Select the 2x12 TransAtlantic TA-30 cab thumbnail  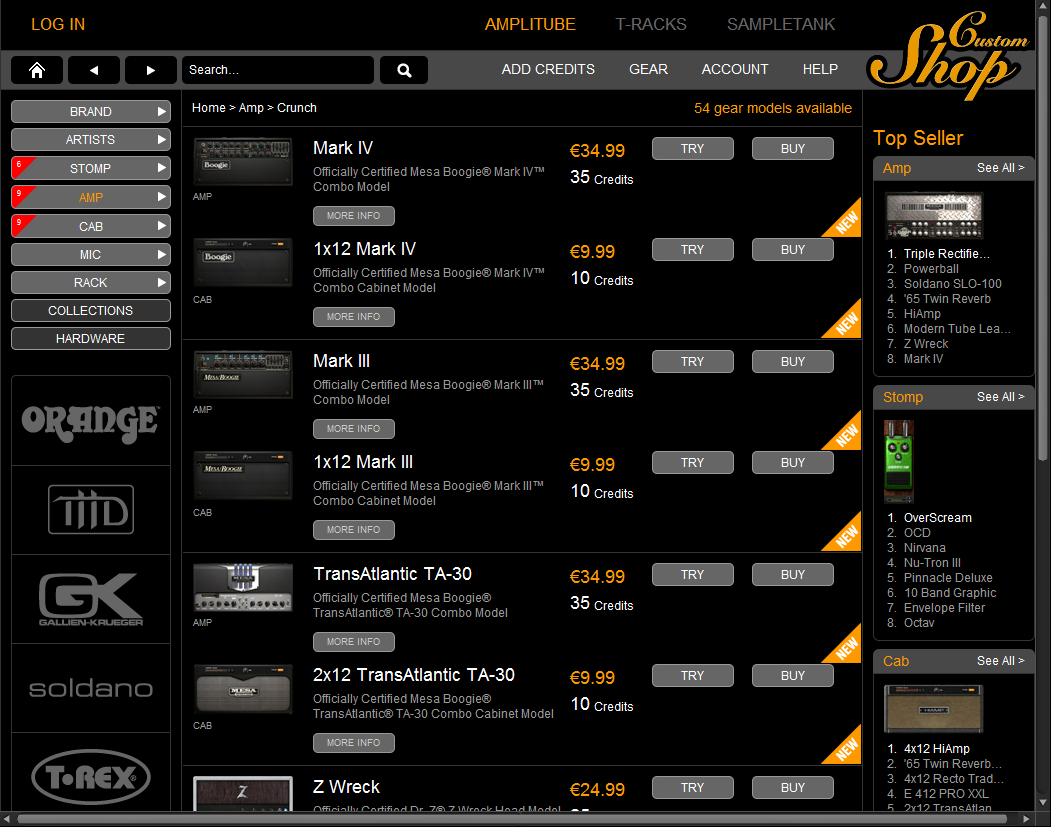pos(243,689)
